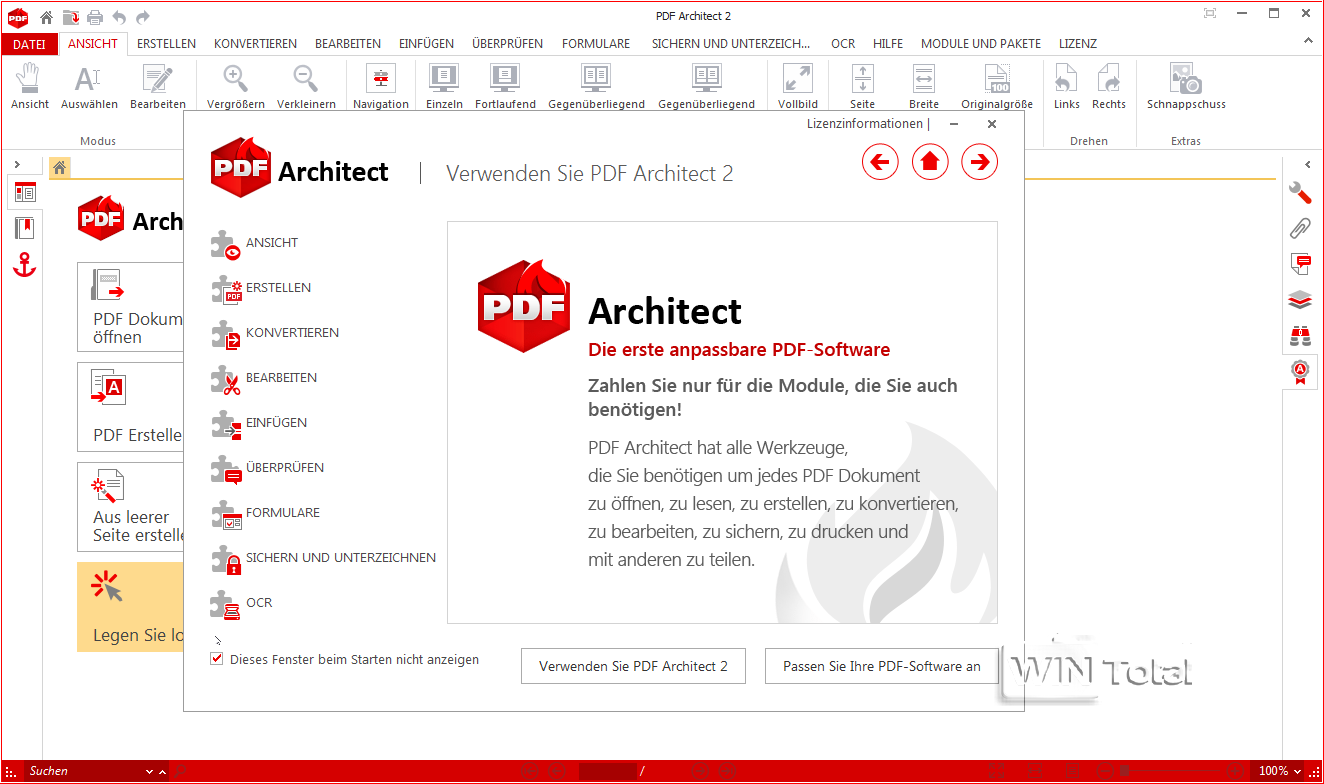Select KONVERTIEREN module in the welcome dialog list
The height and width of the screenshot is (784, 1324).
click(x=275, y=333)
